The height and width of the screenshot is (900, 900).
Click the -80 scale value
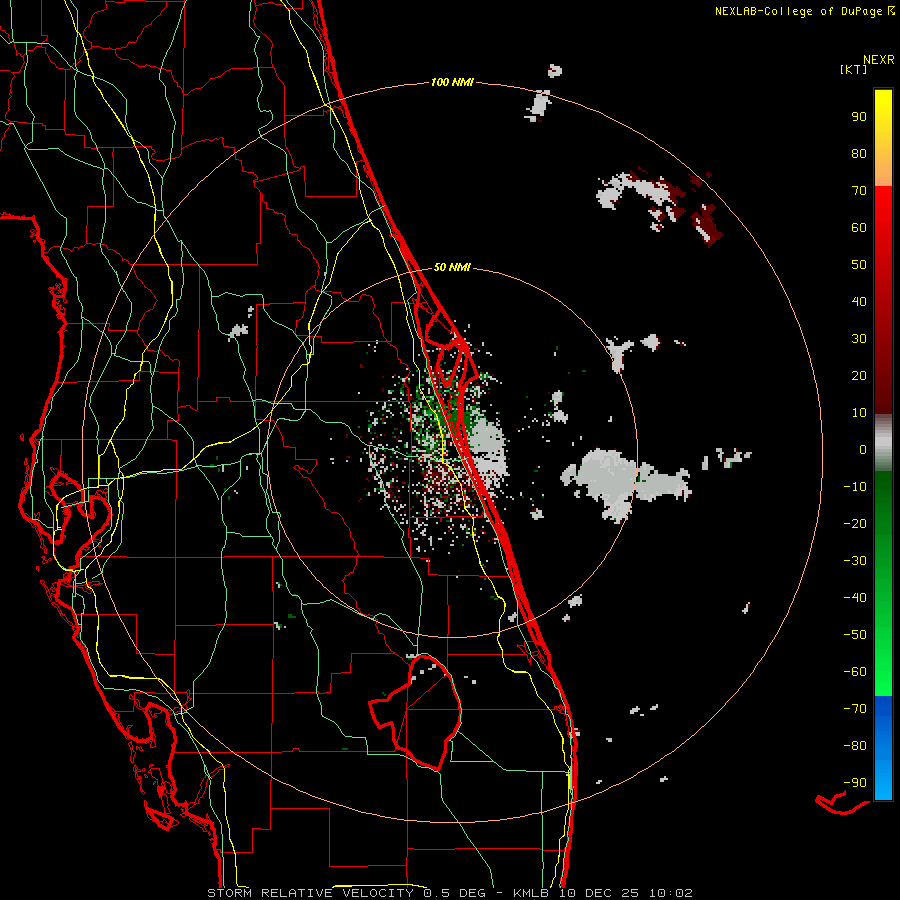point(855,746)
